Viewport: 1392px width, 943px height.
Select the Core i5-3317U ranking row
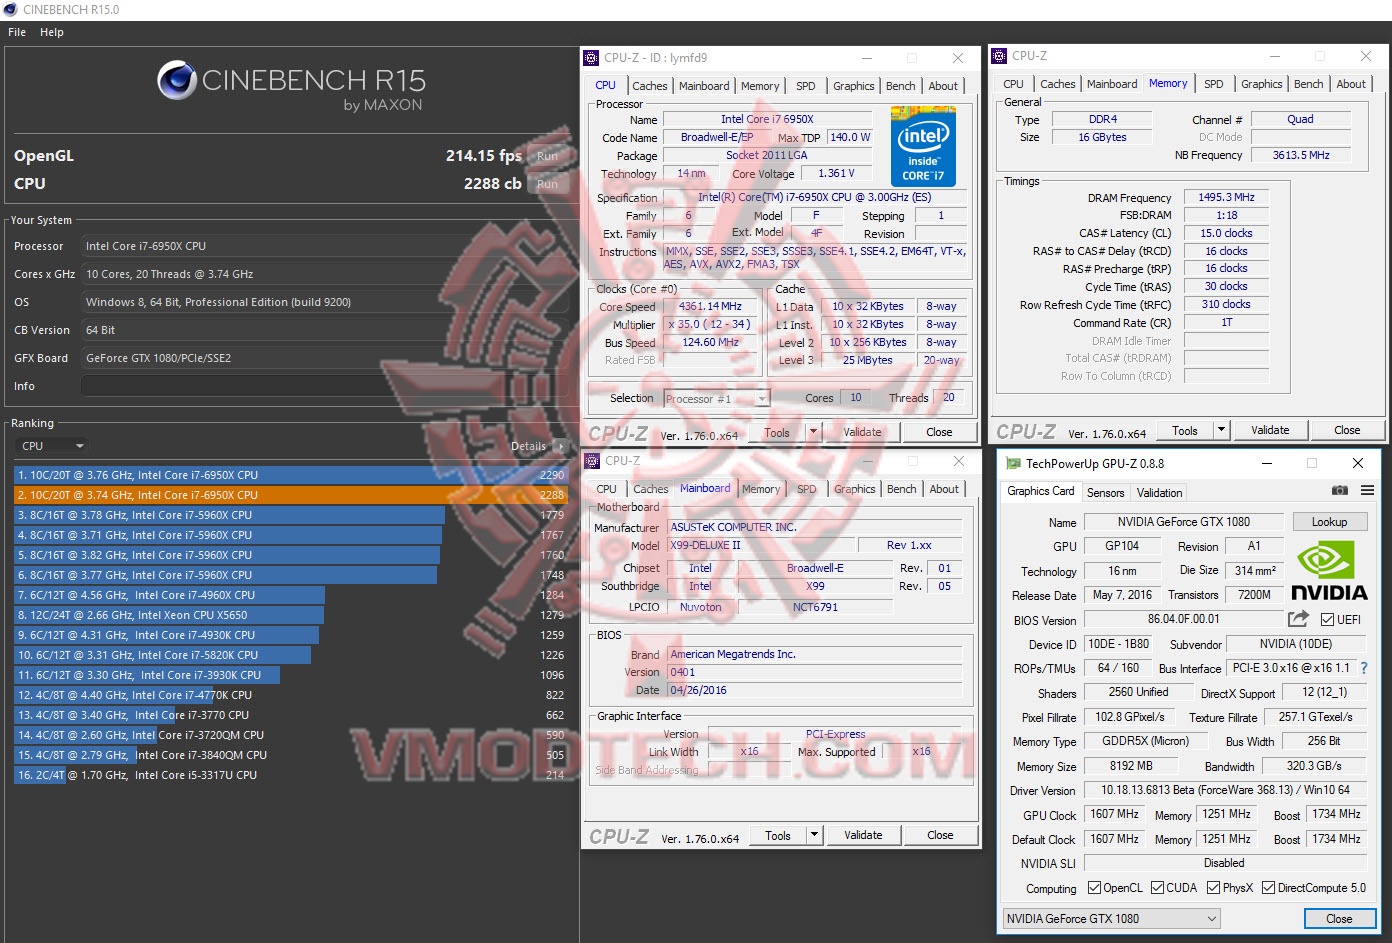pos(291,775)
